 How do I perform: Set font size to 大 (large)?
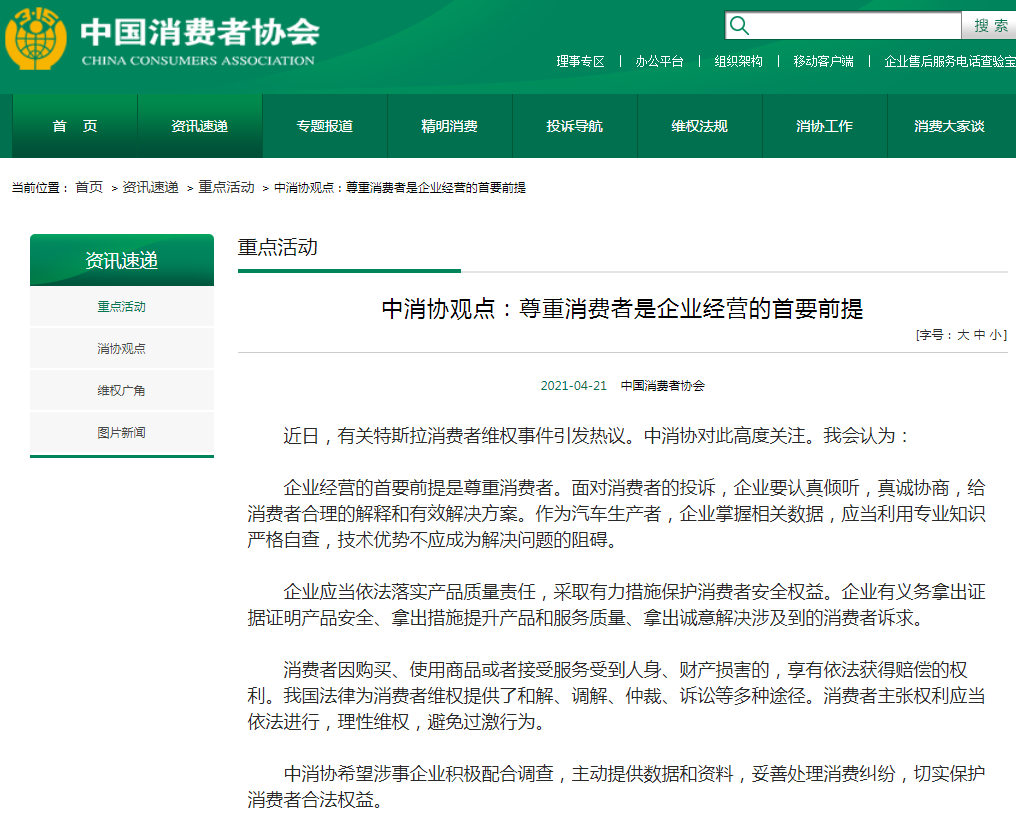click(x=964, y=335)
